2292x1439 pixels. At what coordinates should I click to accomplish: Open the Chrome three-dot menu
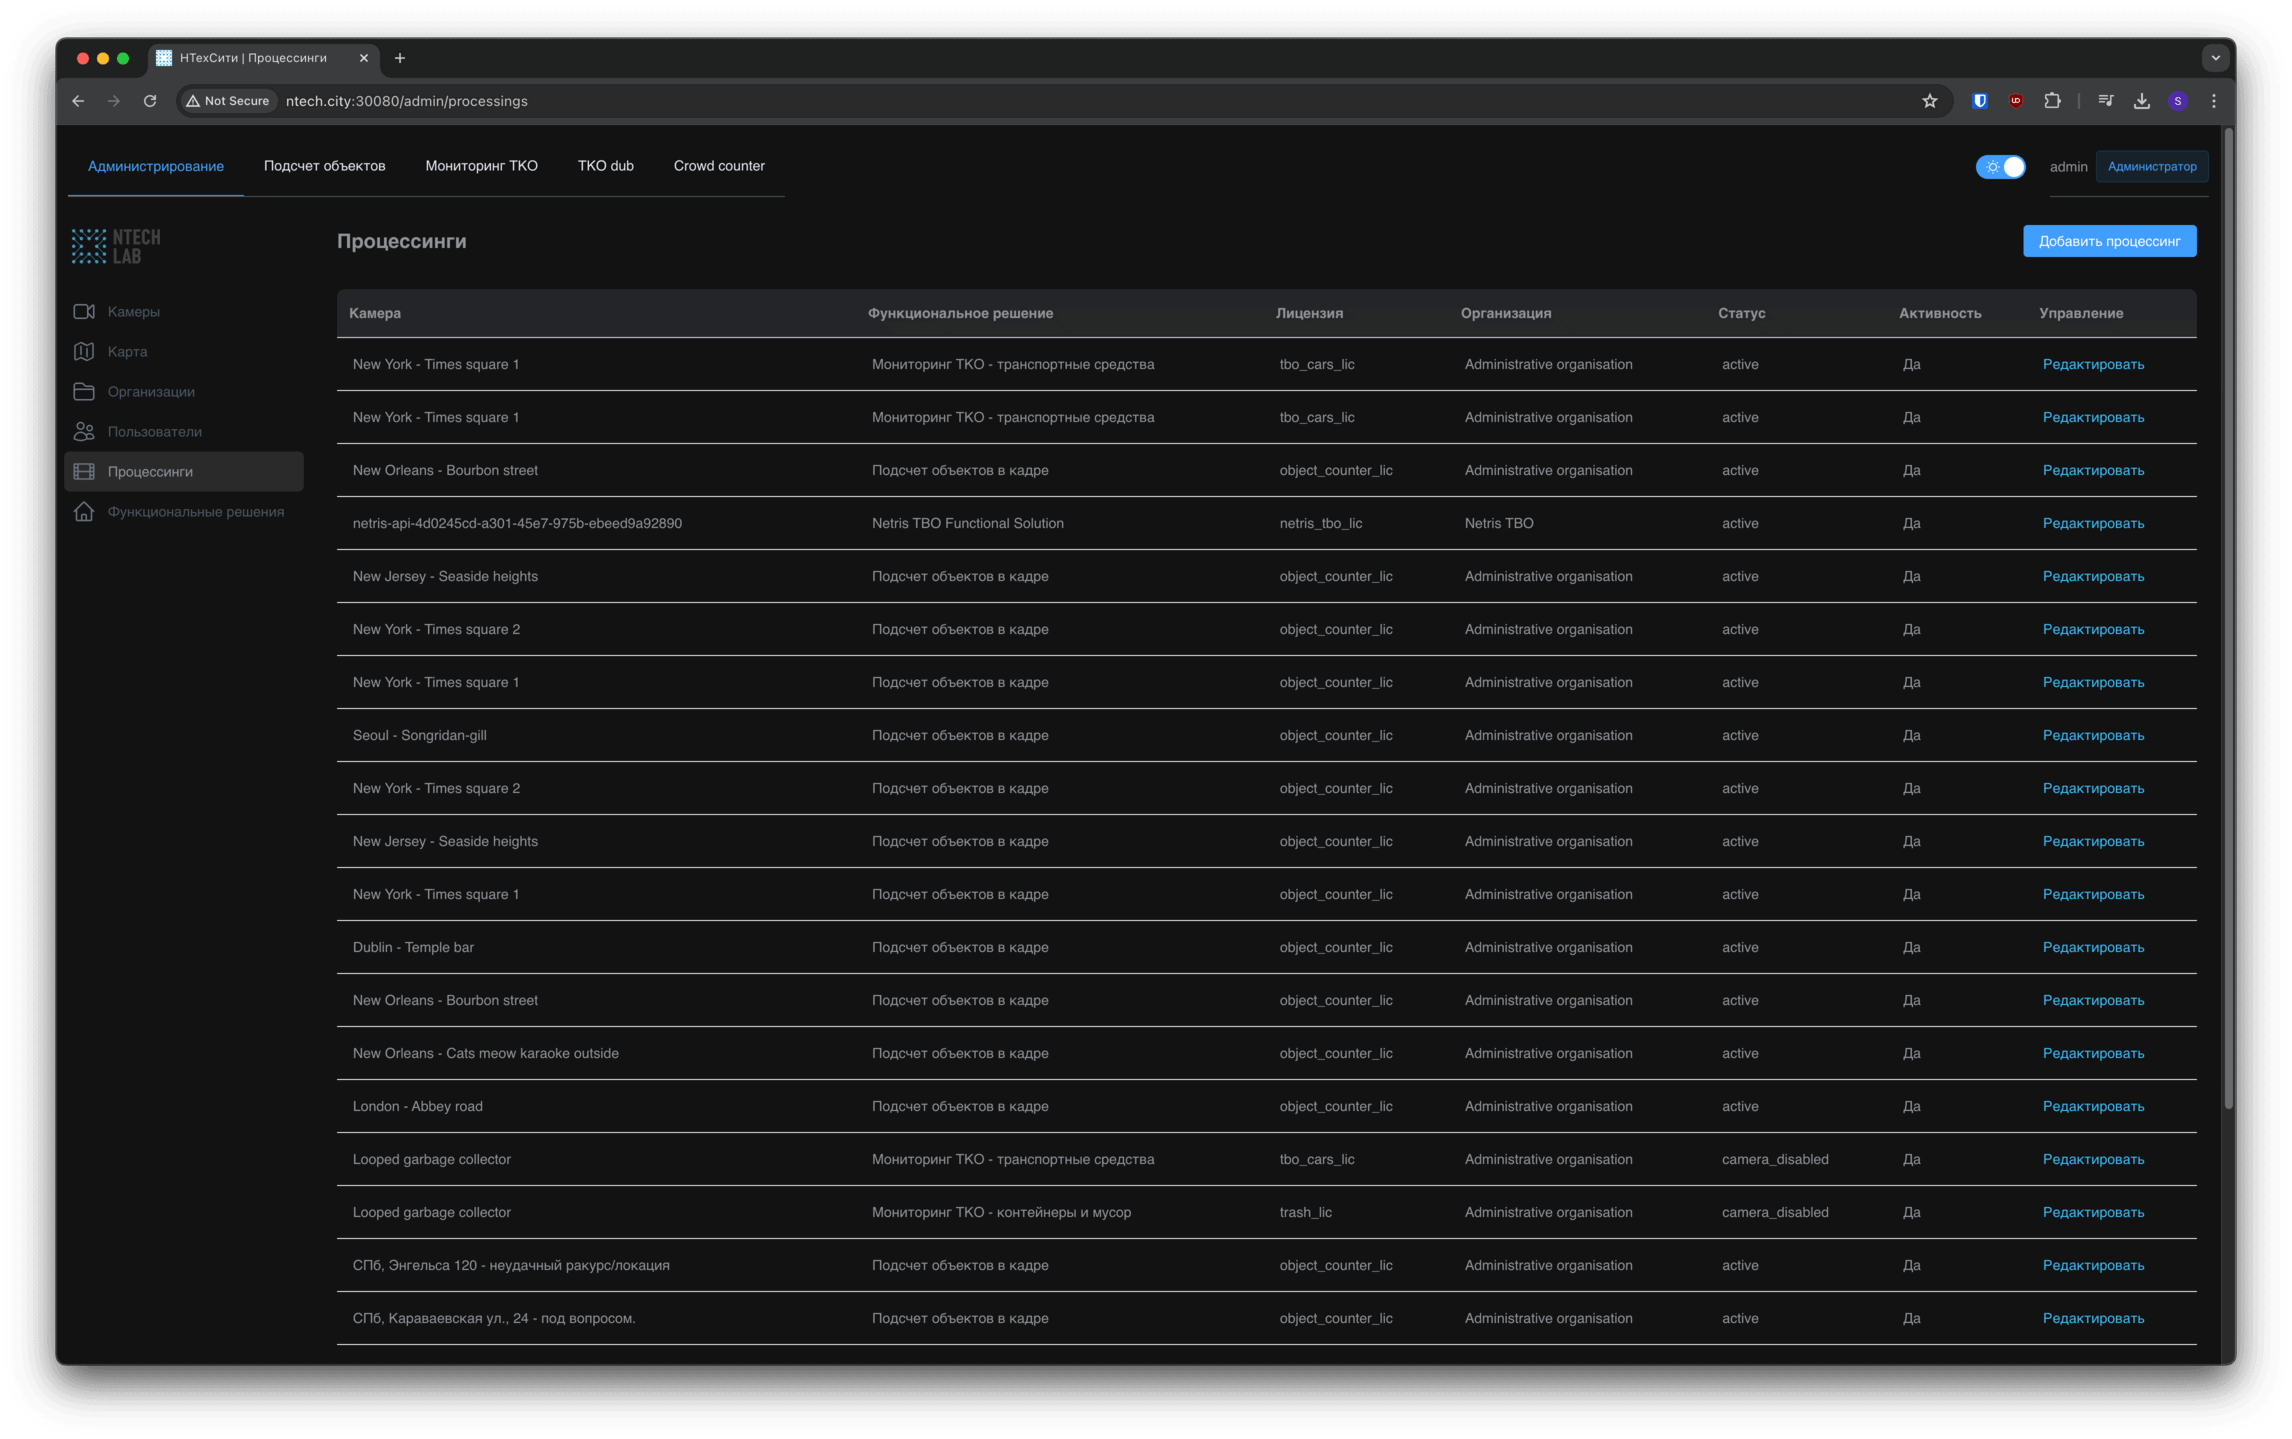tap(2214, 101)
